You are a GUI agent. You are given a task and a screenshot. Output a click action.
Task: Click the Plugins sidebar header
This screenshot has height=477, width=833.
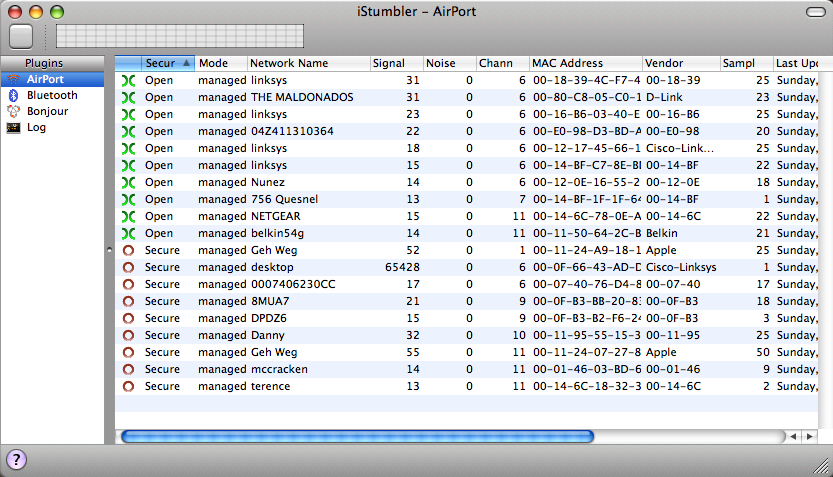click(52, 63)
